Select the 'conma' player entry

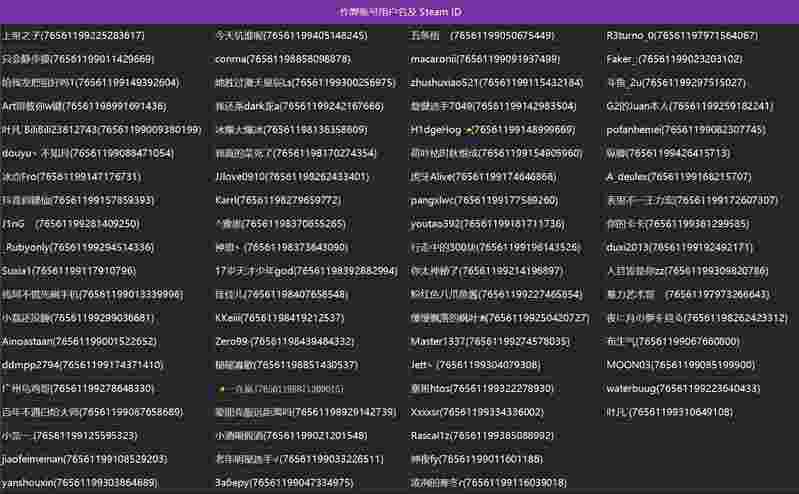point(283,59)
